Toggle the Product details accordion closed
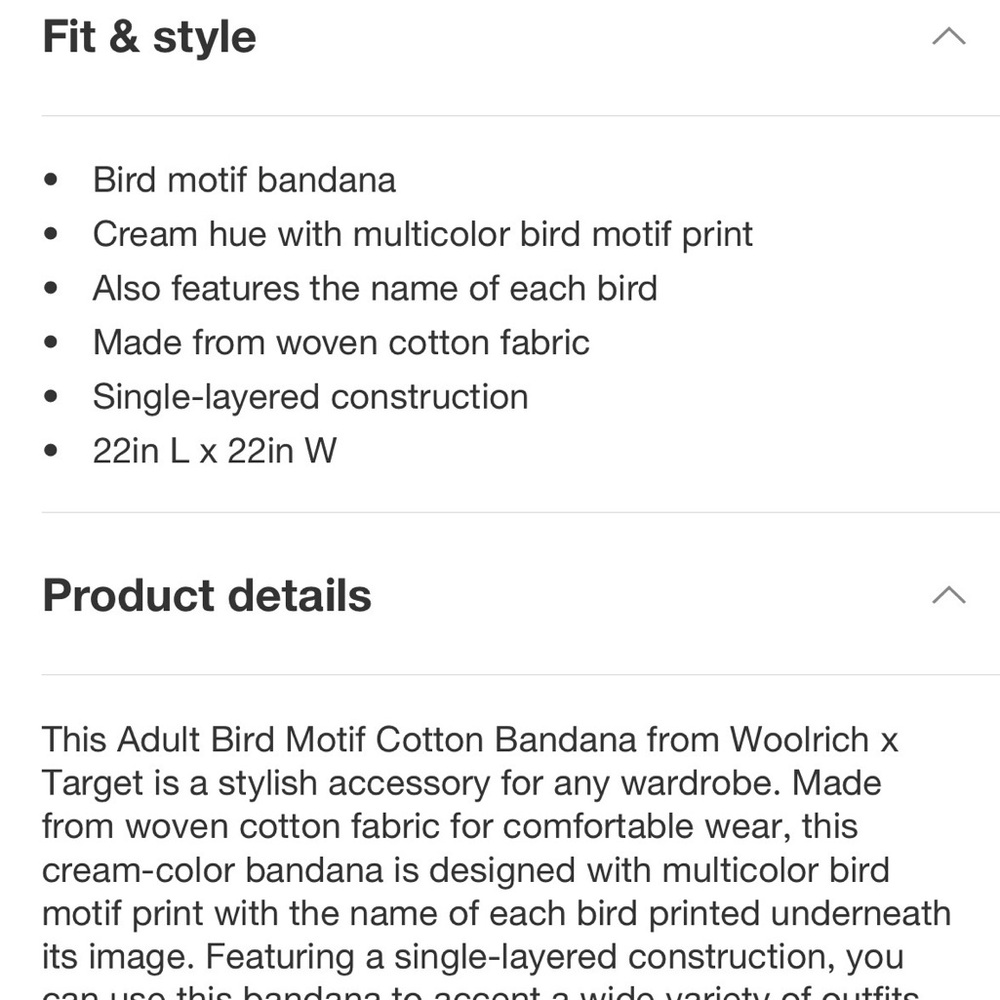1000x1000 pixels. pyautogui.click(x=947, y=595)
